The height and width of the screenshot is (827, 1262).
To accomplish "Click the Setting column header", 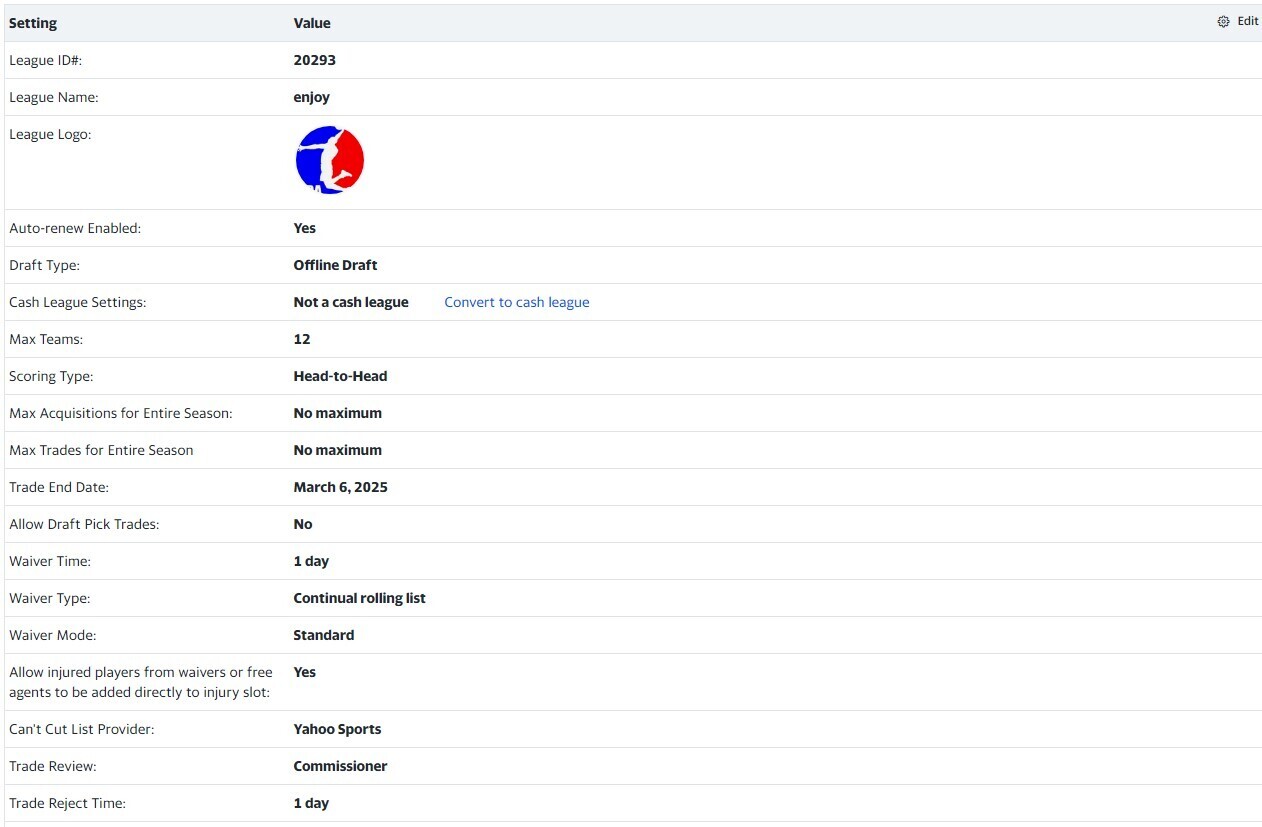I will pos(33,23).
